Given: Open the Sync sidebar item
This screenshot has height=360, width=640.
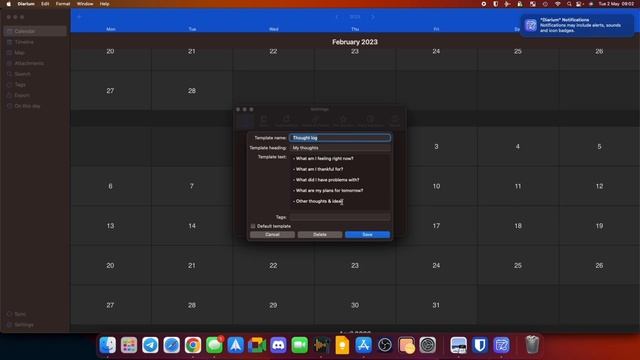Looking at the screenshot, I should tap(35, 314).
